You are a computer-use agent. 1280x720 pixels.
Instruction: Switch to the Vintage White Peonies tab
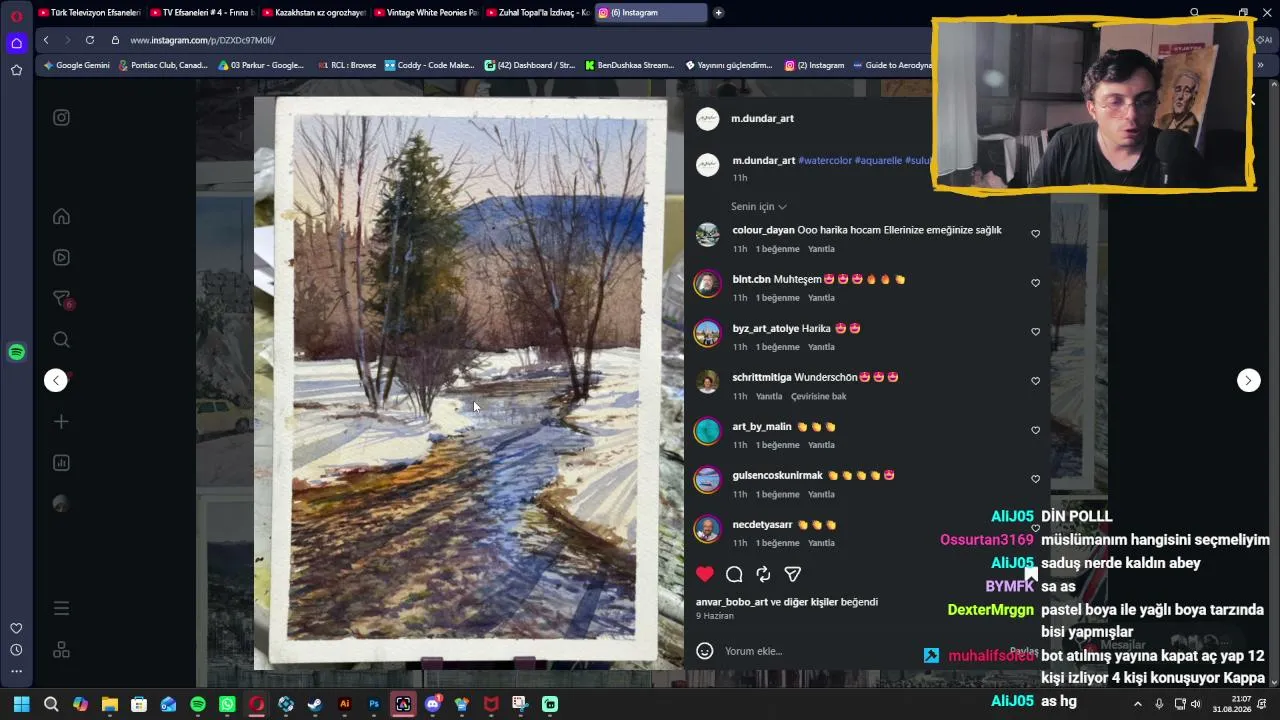point(425,13)
